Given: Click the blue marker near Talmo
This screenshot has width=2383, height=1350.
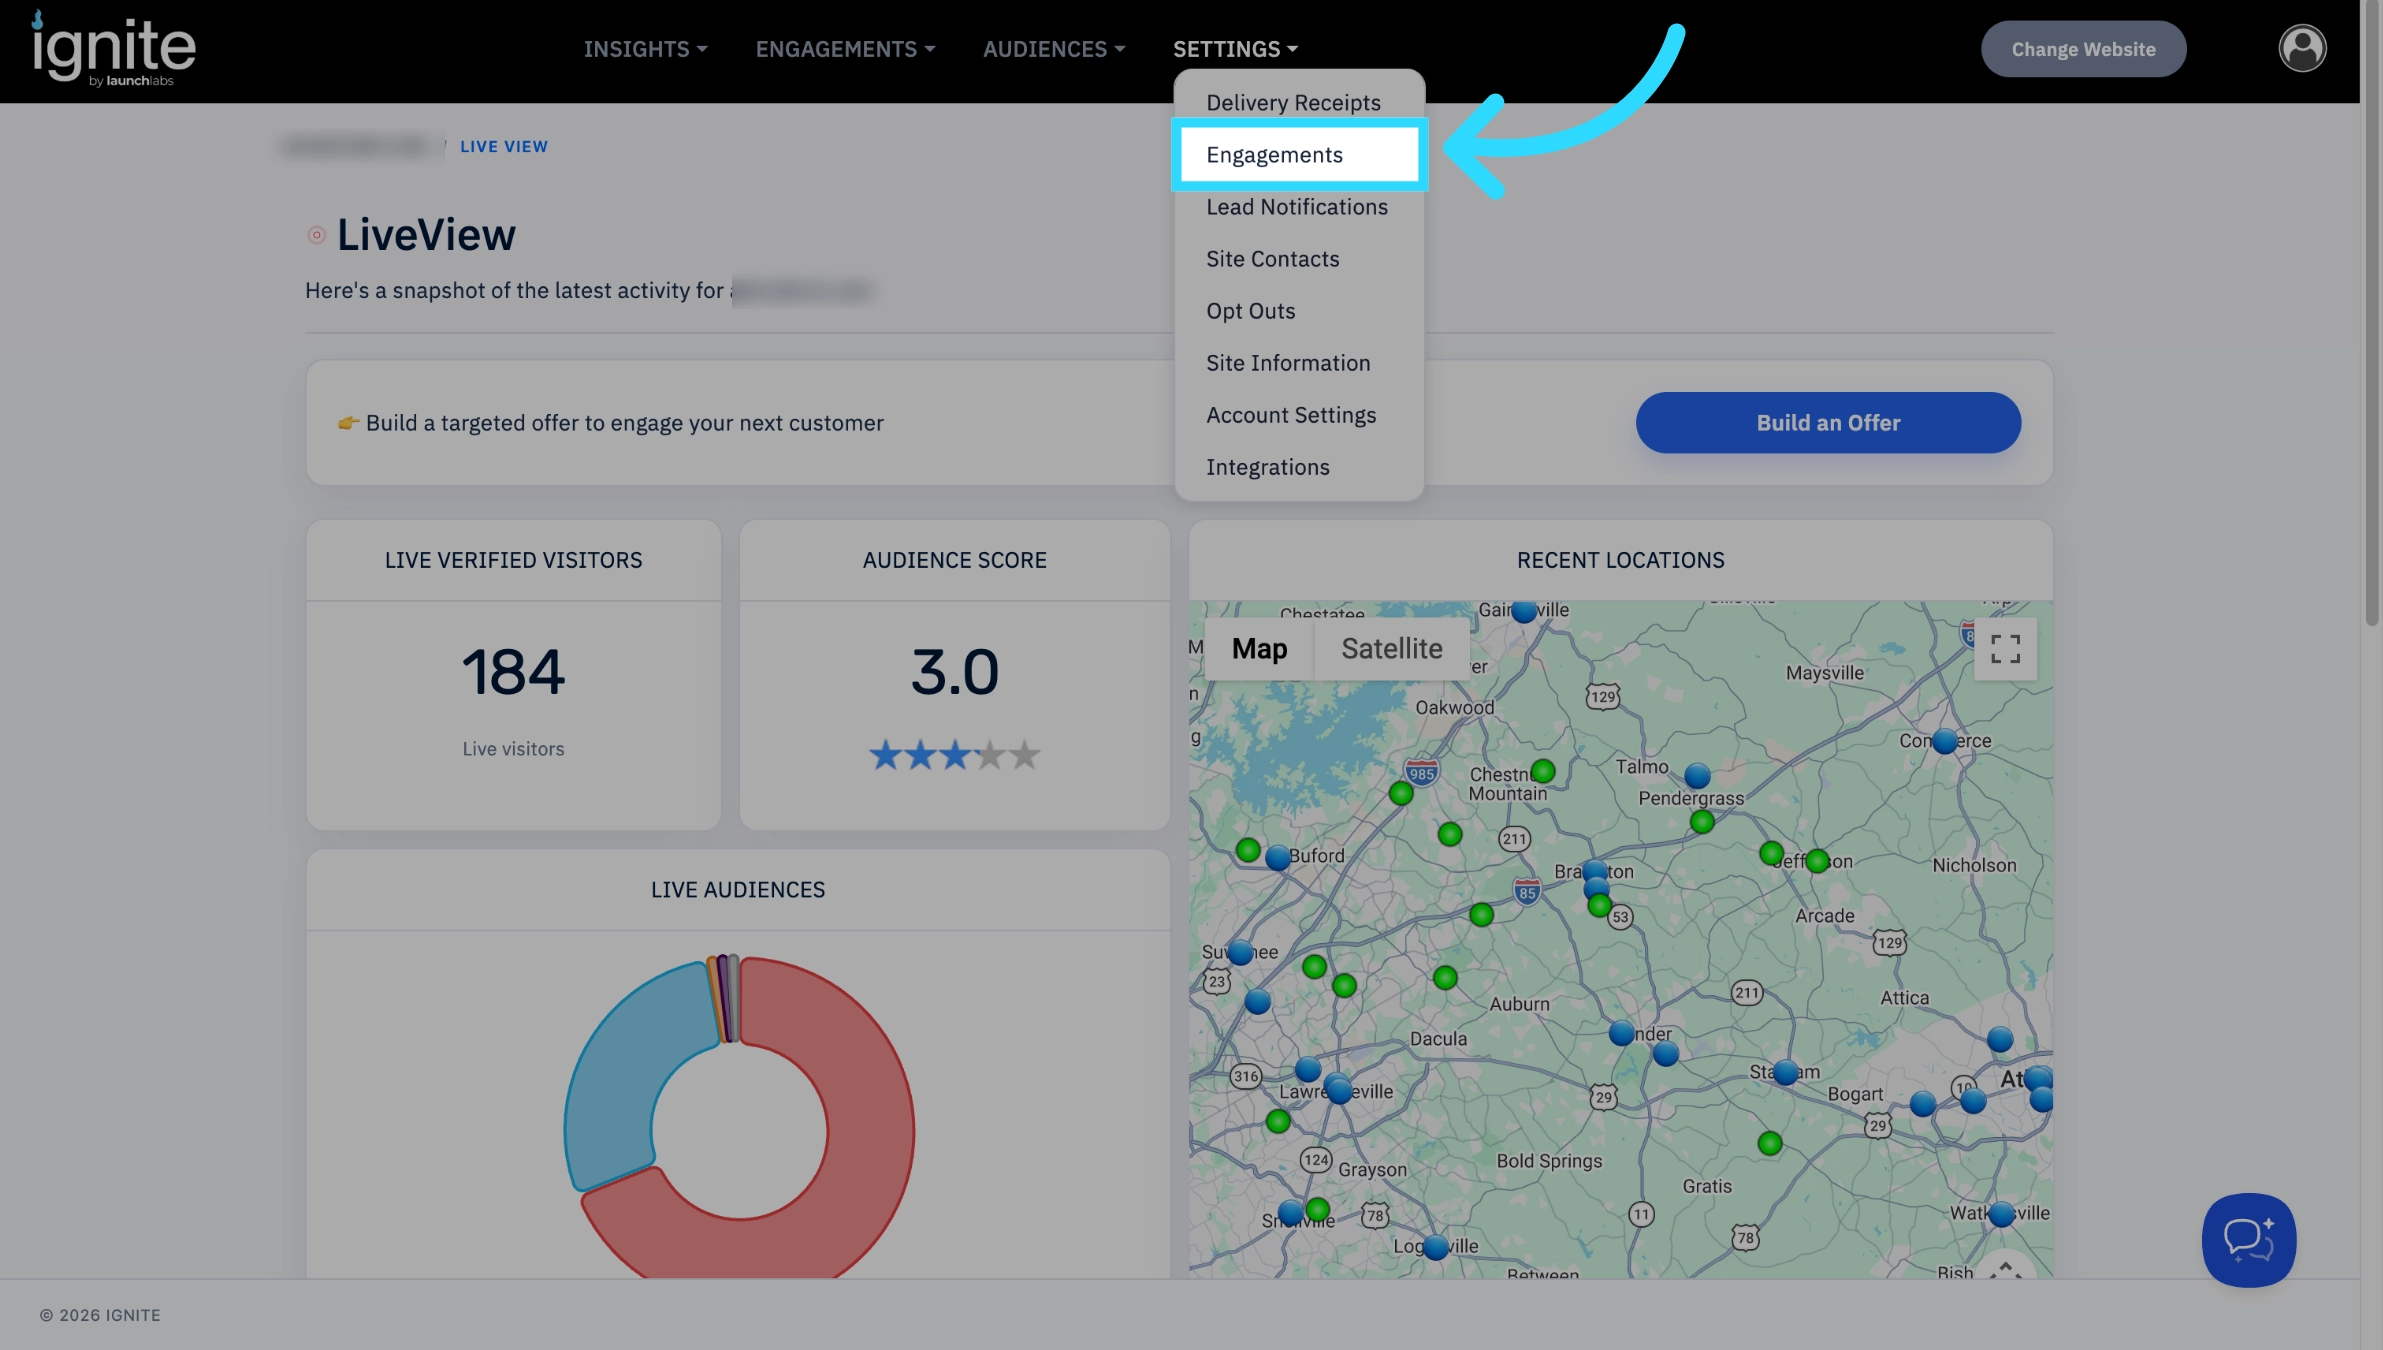Looking at the screenshot, I should coord(1697,775).
